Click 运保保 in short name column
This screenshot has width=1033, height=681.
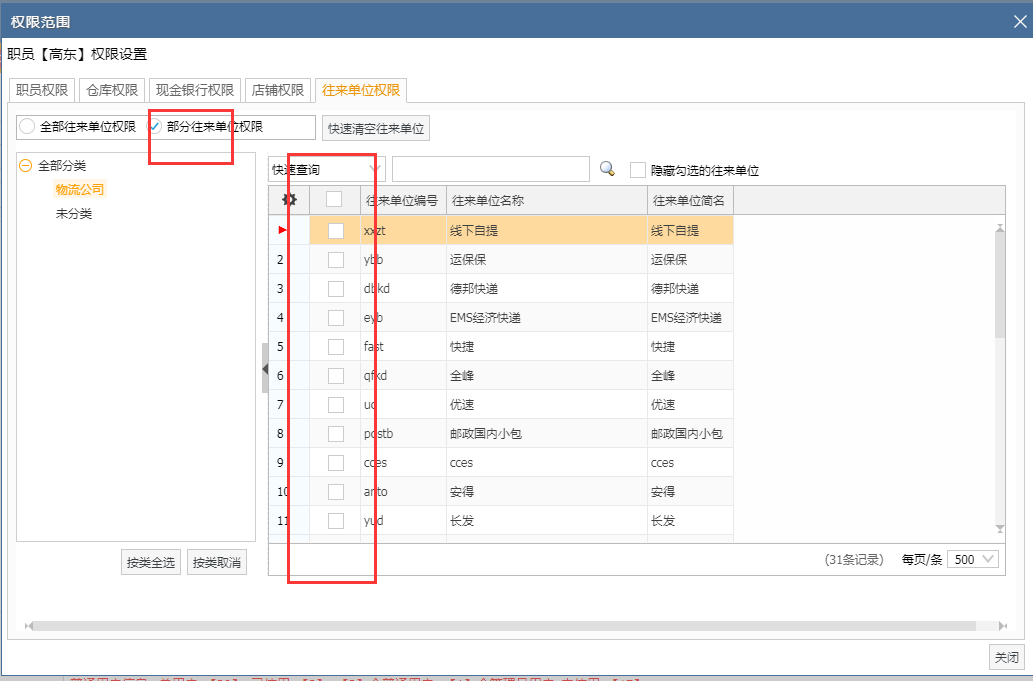click(x=669, y=259)
